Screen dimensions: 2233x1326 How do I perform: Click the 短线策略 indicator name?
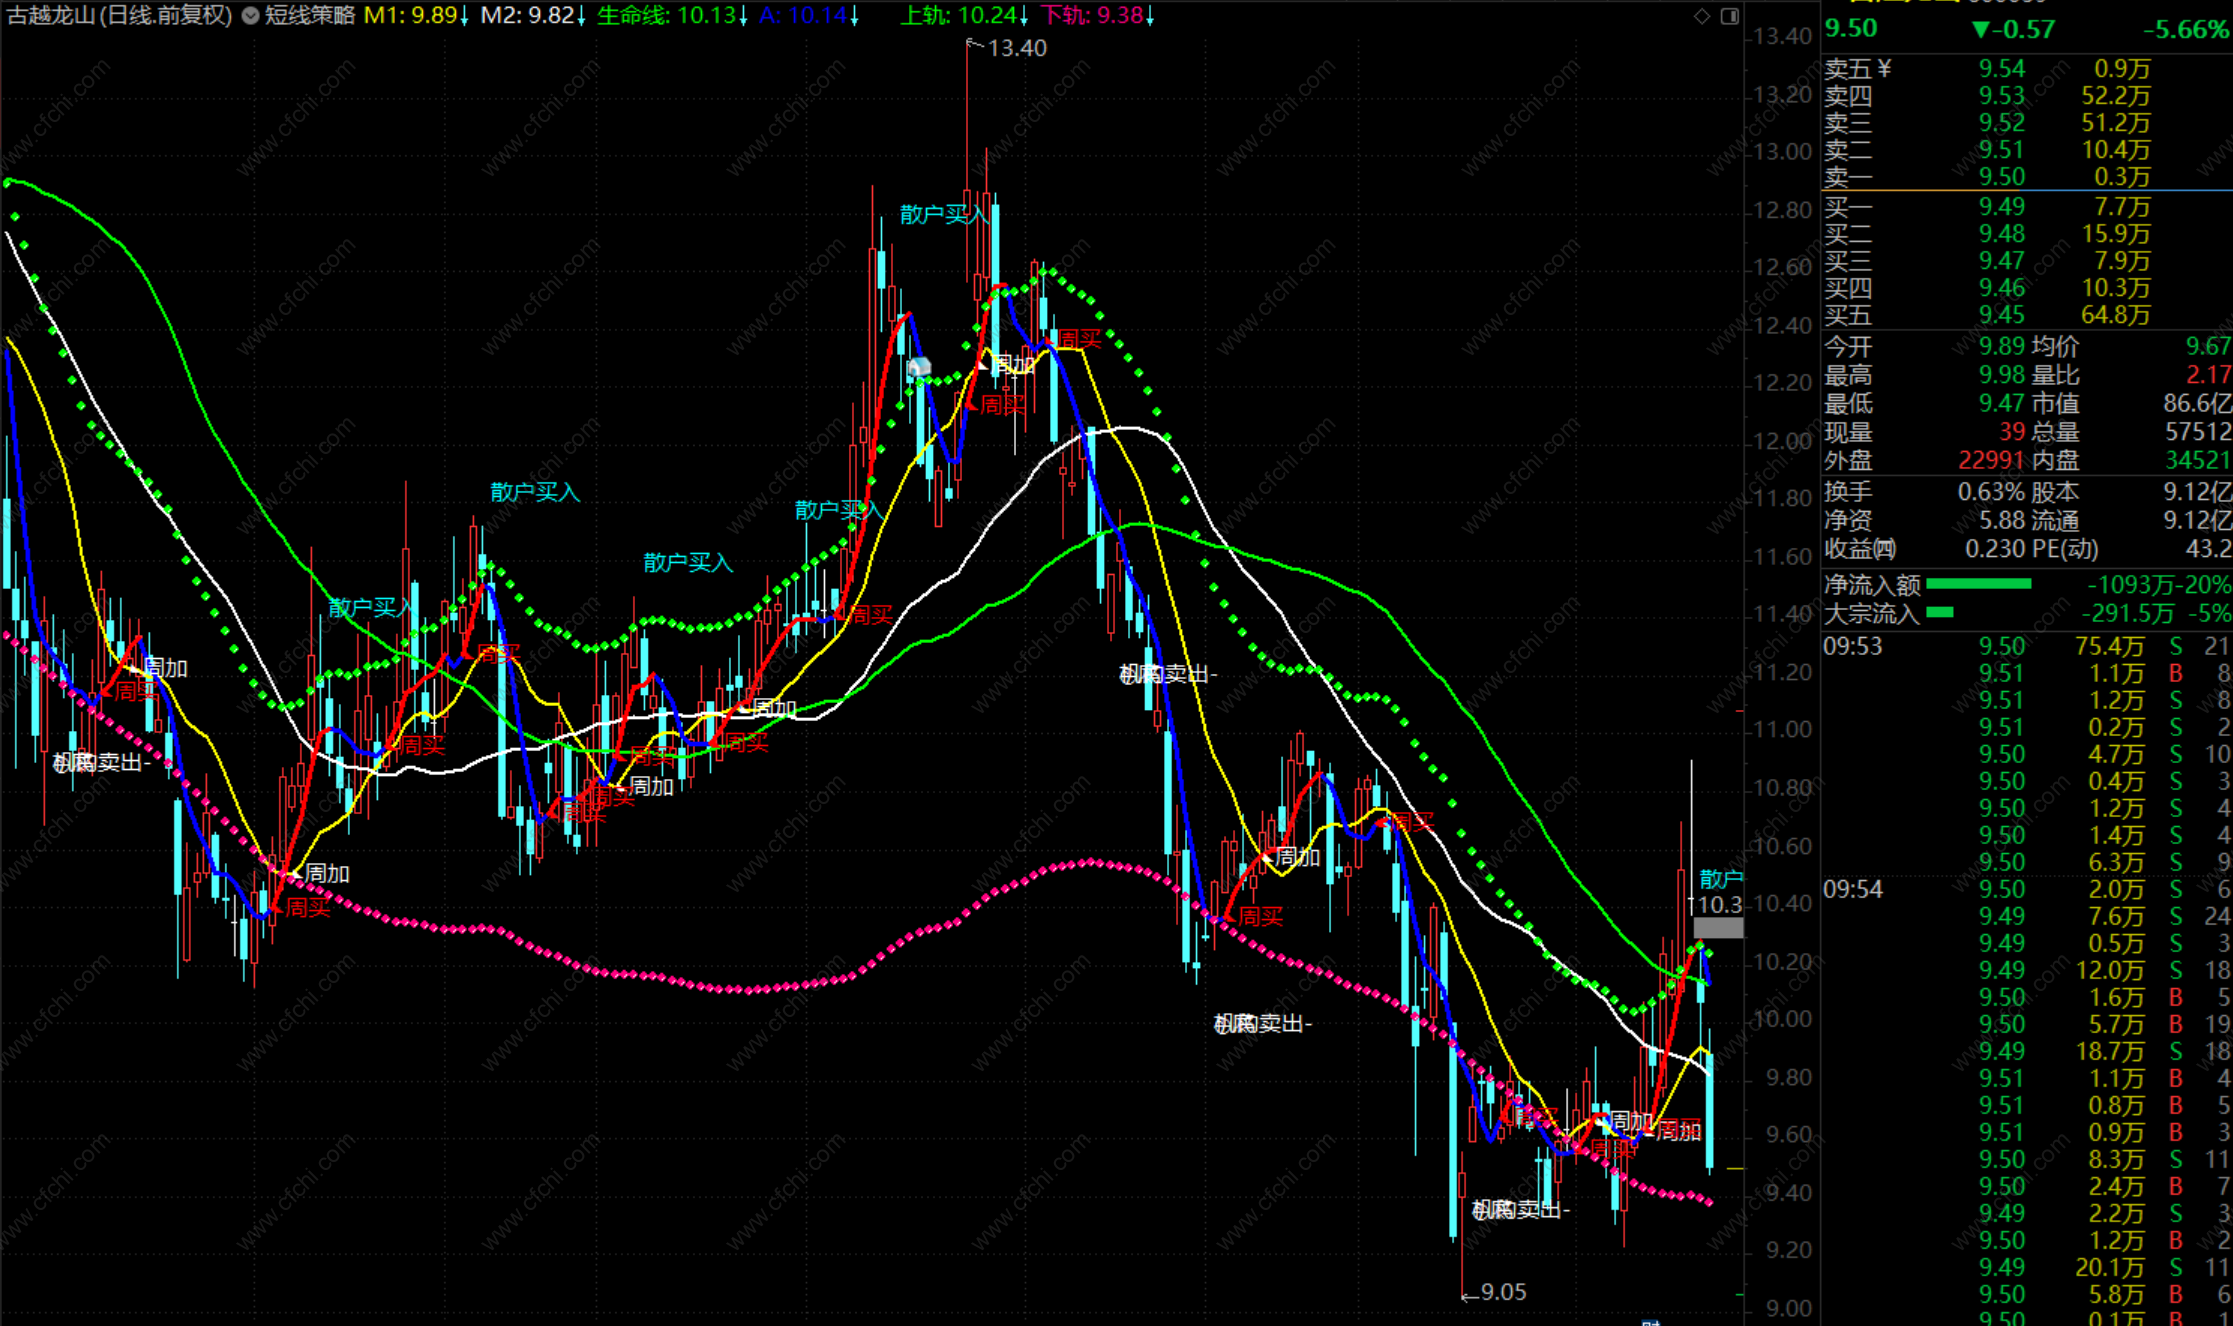click(x=309, y=15)
